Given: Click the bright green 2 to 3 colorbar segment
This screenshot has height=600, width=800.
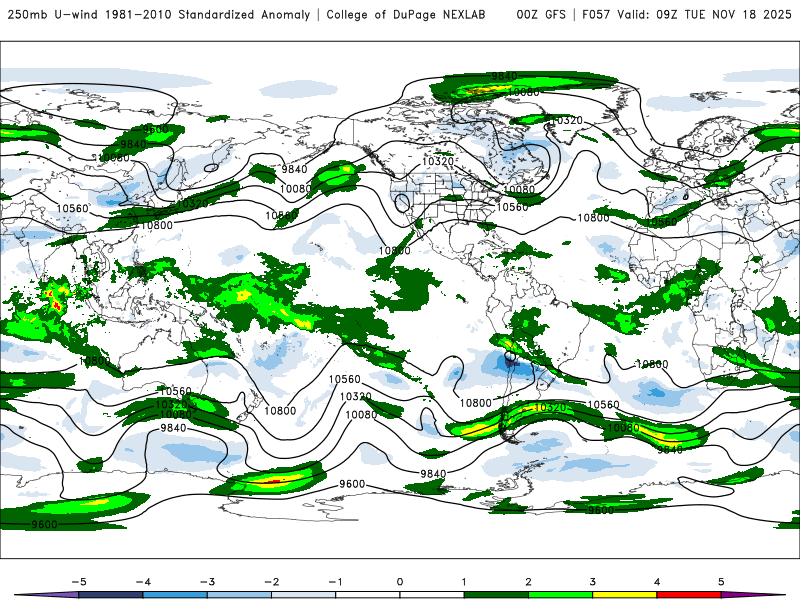Looking at the screenshot, I should (x=560, y=595).
